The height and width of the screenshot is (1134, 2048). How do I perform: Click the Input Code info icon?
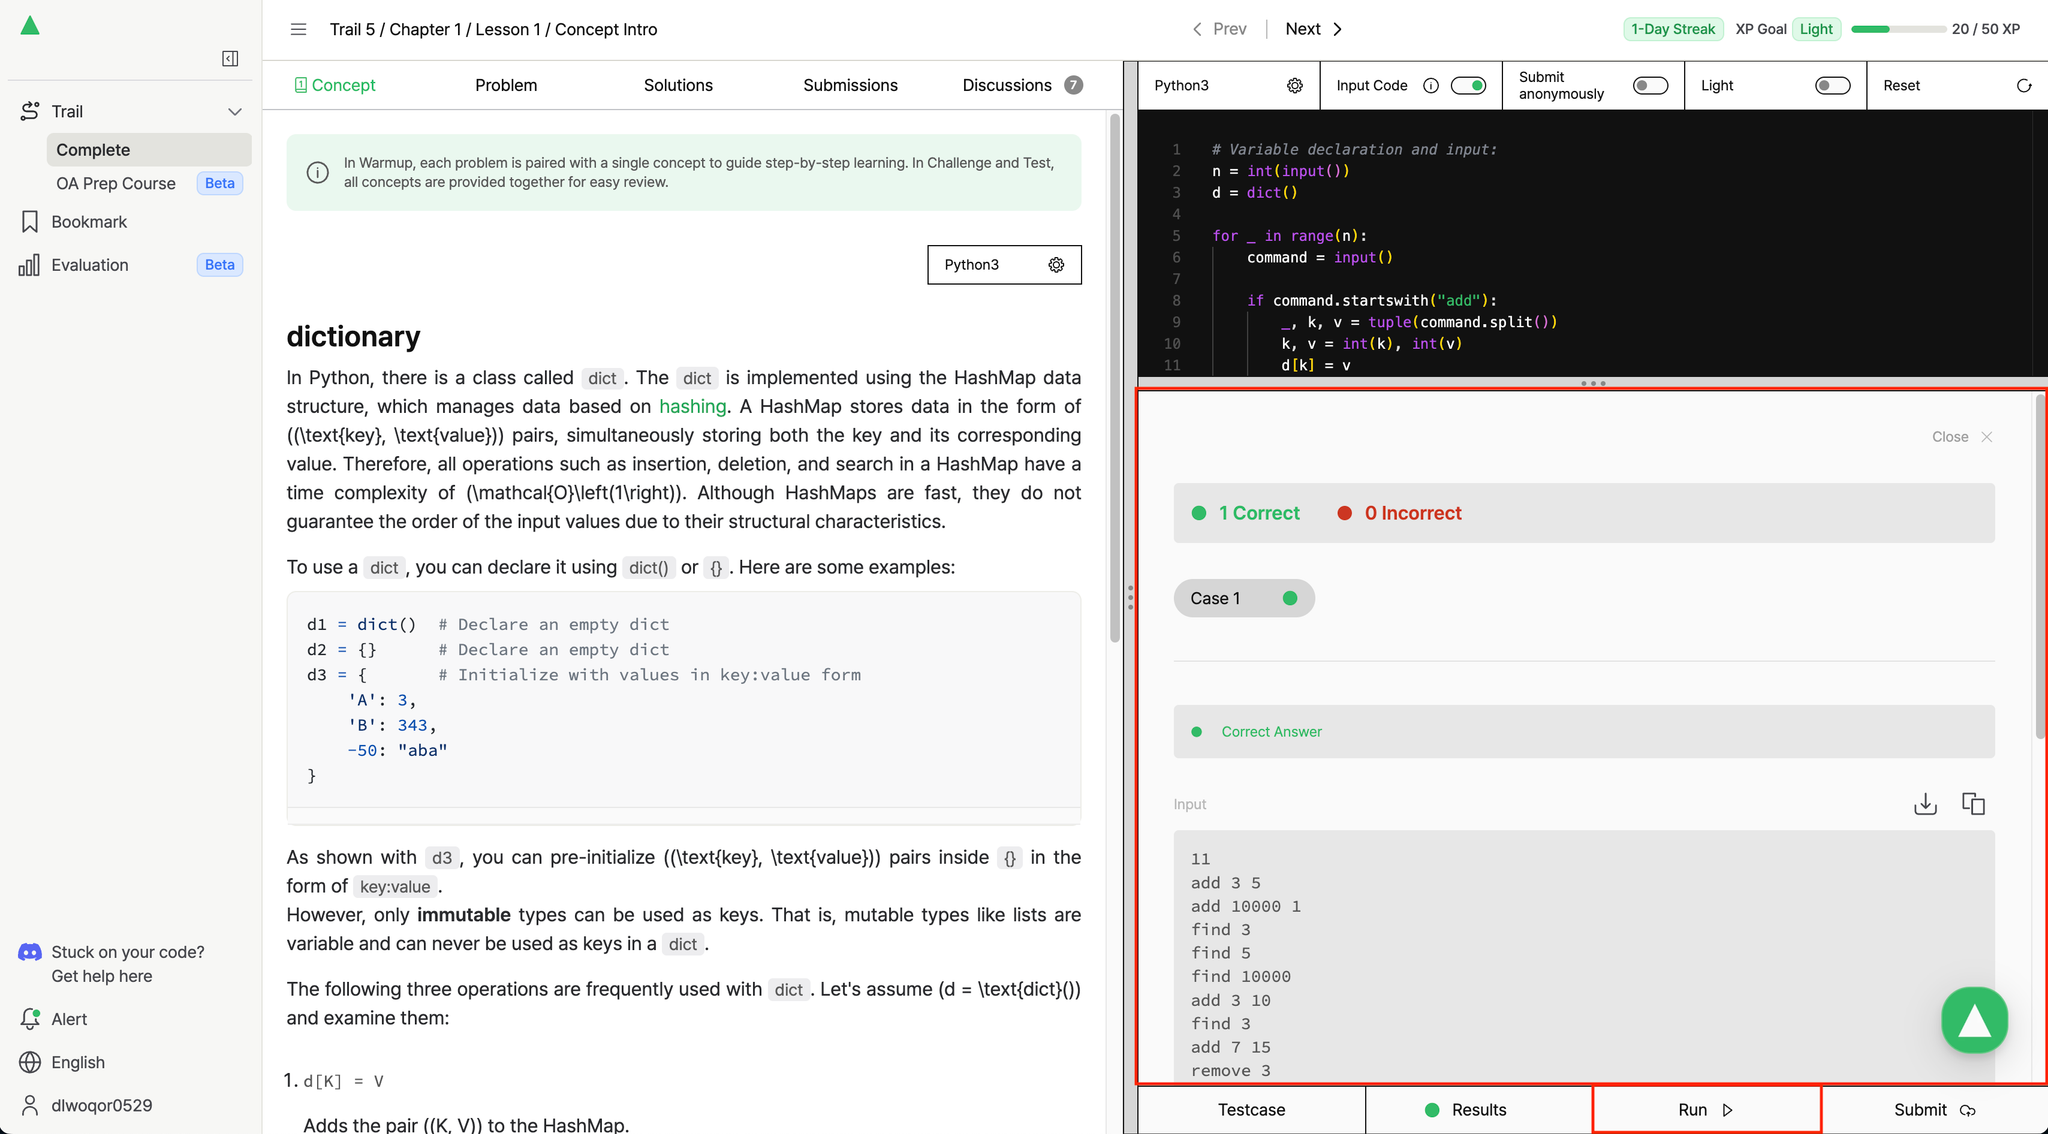tap(1431, 86)
